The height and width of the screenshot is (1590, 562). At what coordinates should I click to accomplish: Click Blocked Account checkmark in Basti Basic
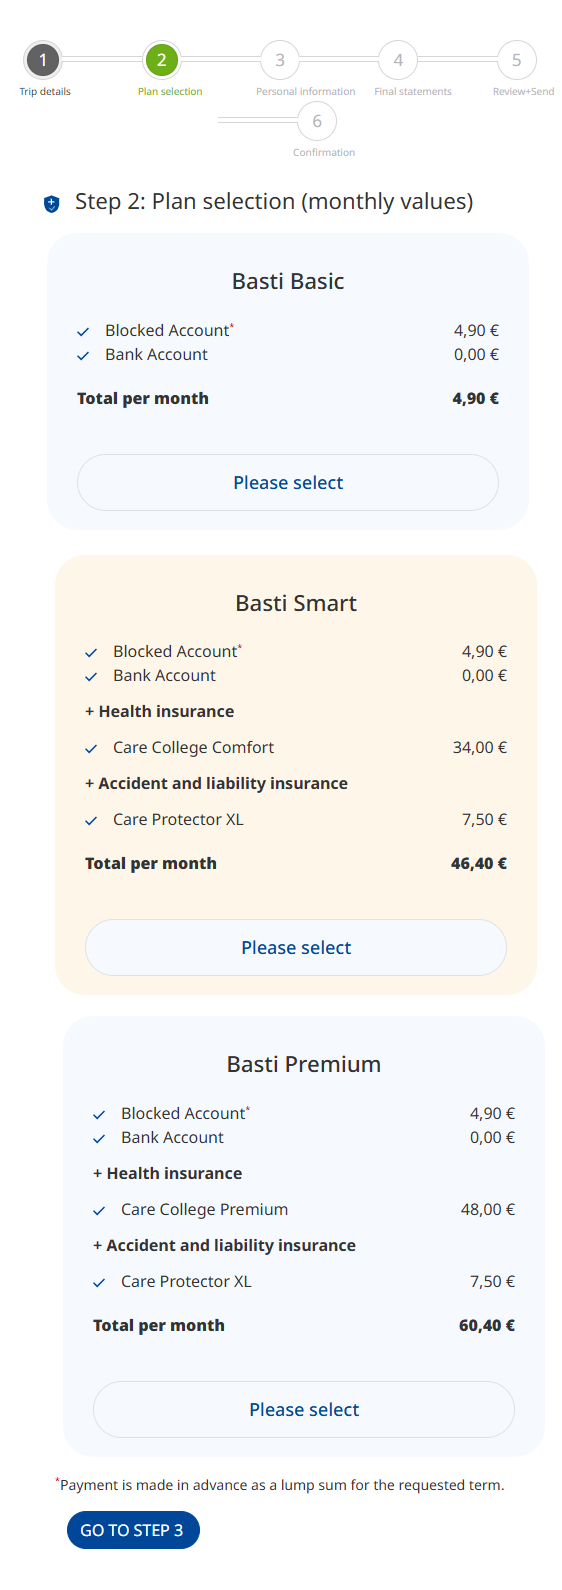click(84, 332)
